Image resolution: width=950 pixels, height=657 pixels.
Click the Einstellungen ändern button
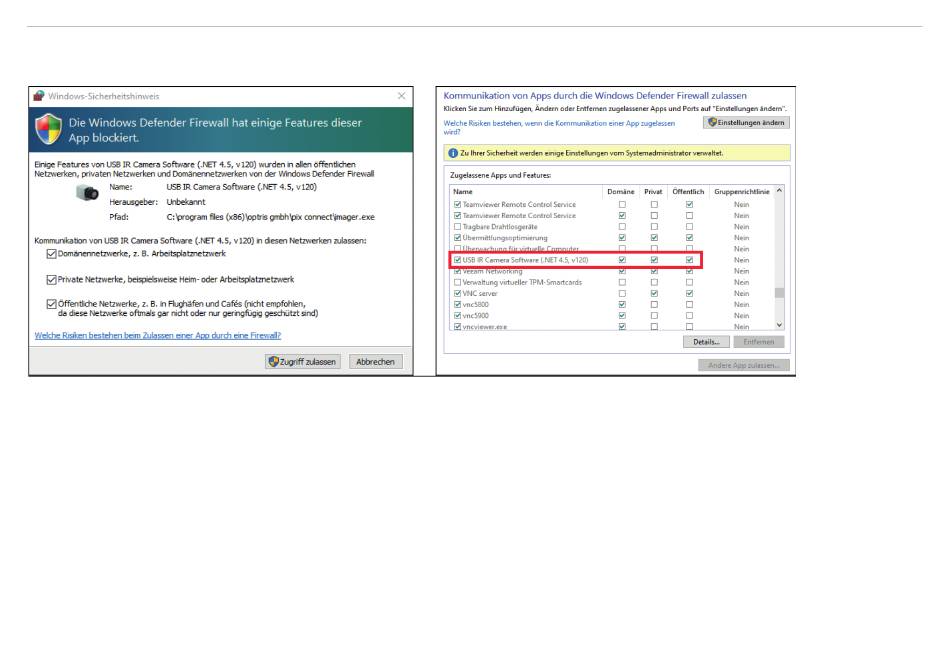tap(746, 122)
